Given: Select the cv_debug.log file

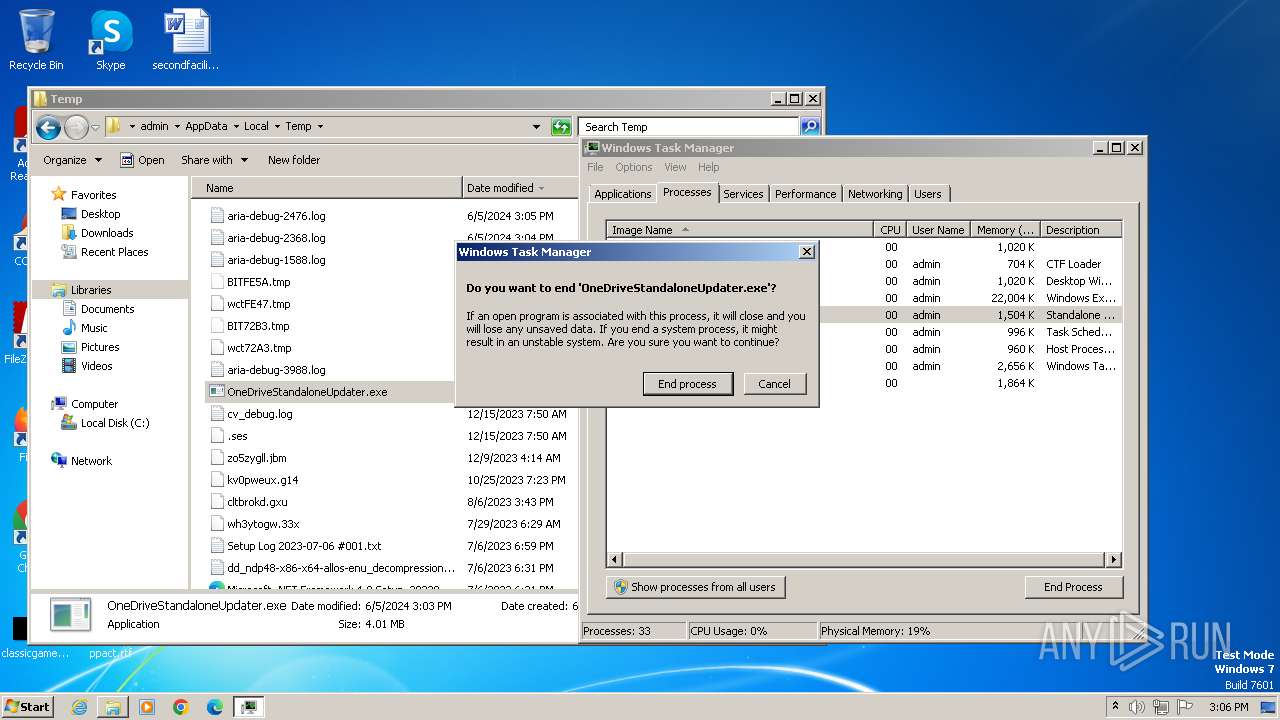Looking at the screenshot, I should 260,414.
